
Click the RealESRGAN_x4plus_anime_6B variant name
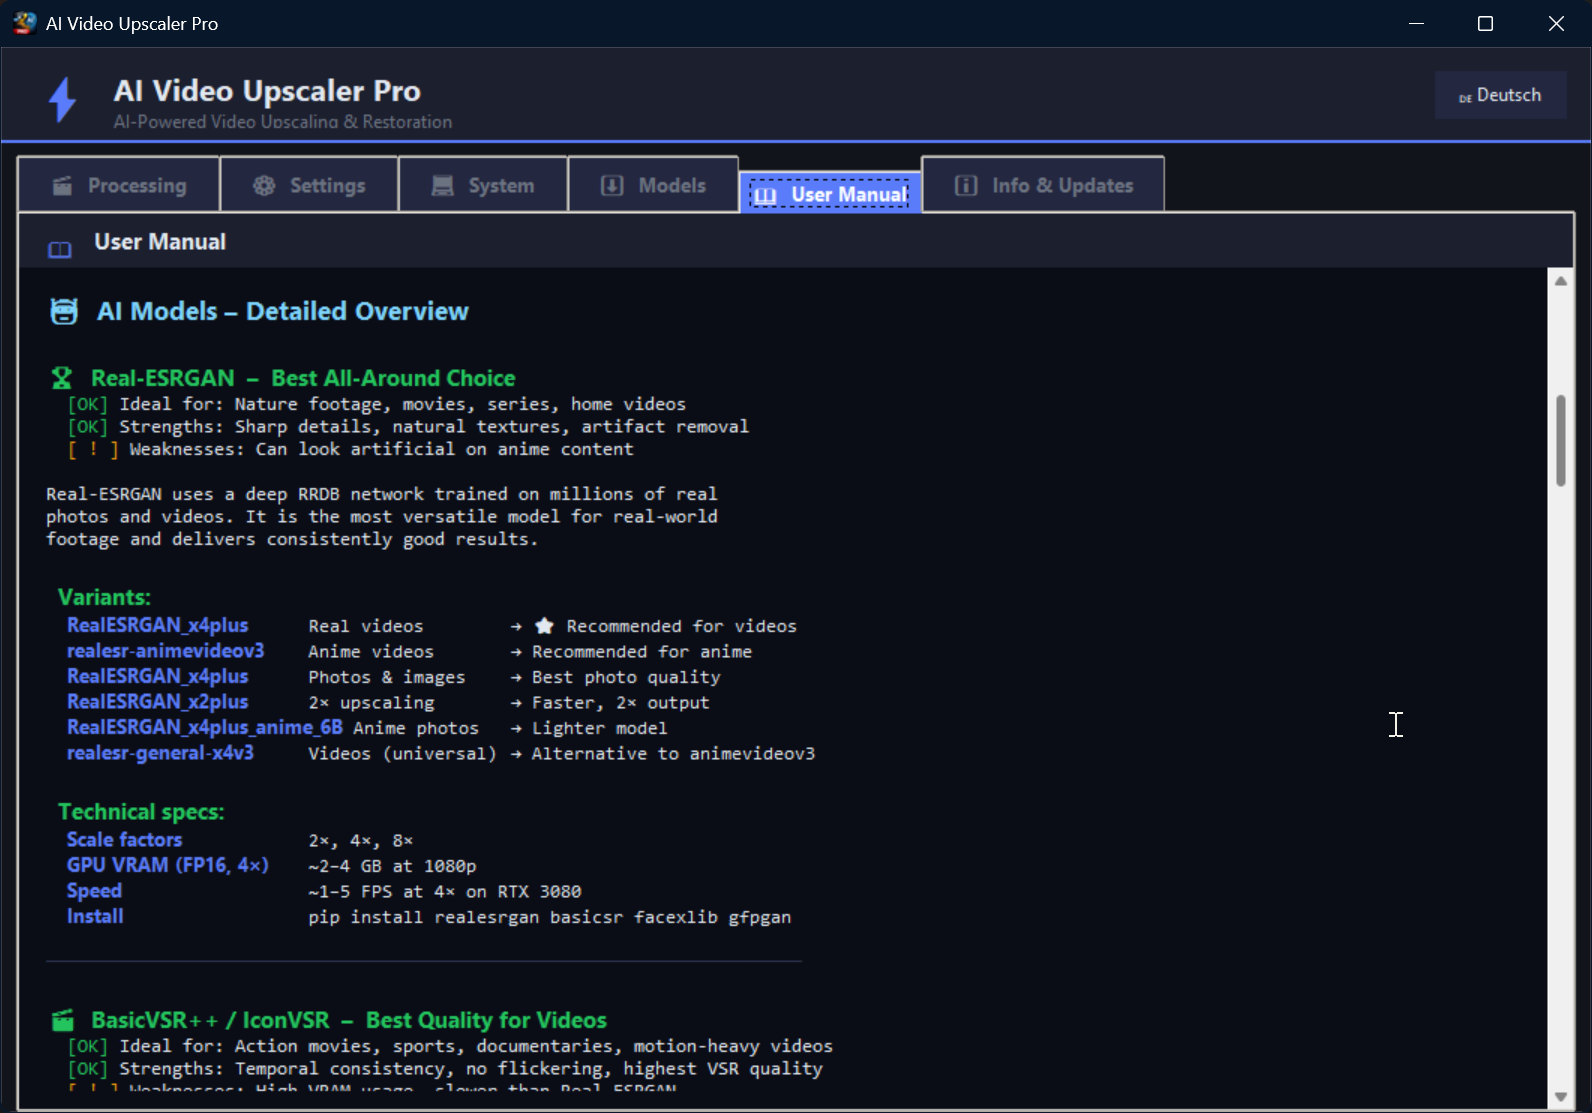click(204, 727)
